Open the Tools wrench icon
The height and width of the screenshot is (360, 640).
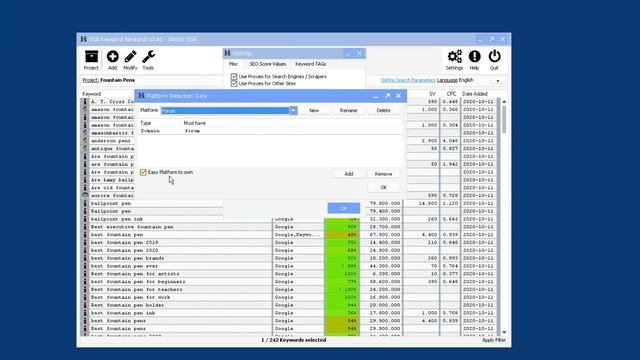click(x=148, y=60)
